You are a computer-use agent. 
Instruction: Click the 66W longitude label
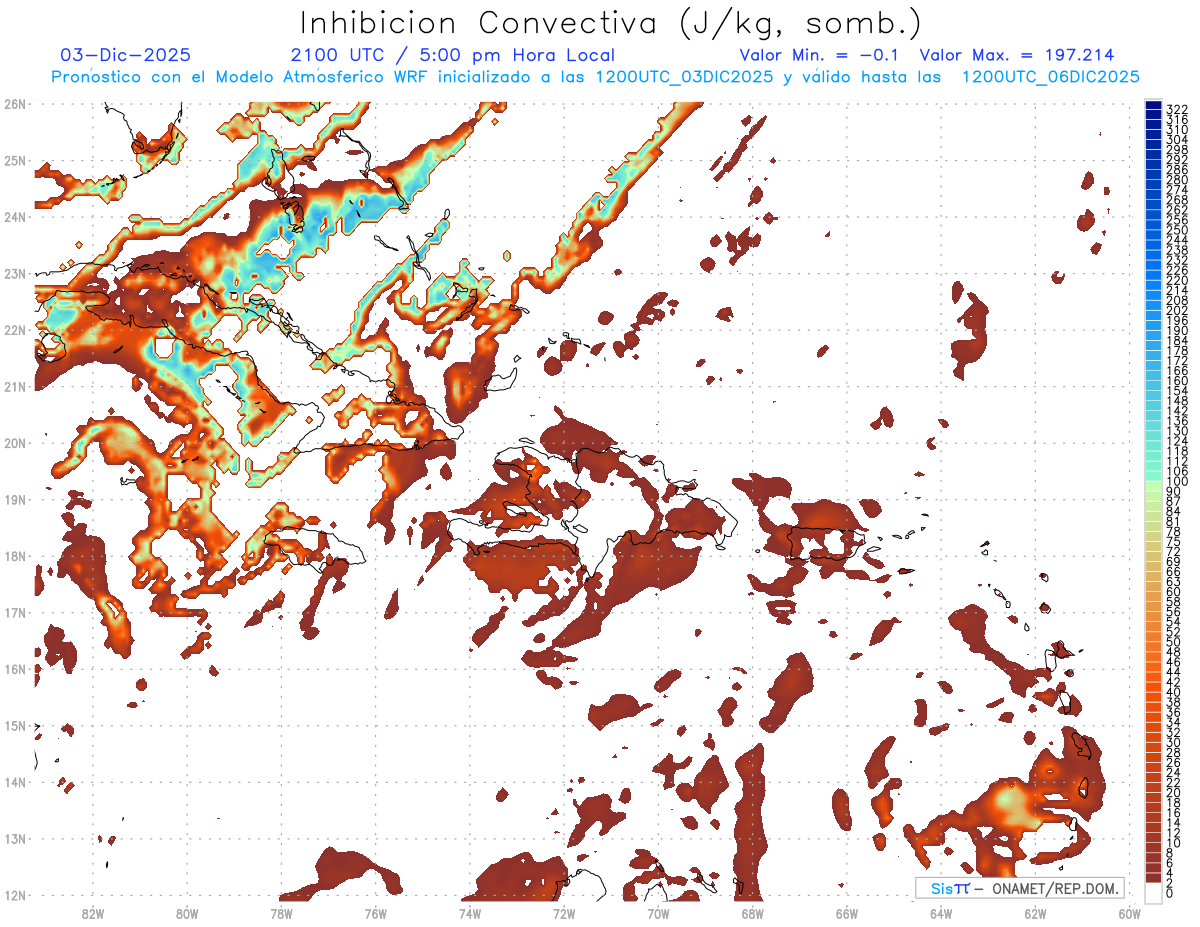click(847, 913)
